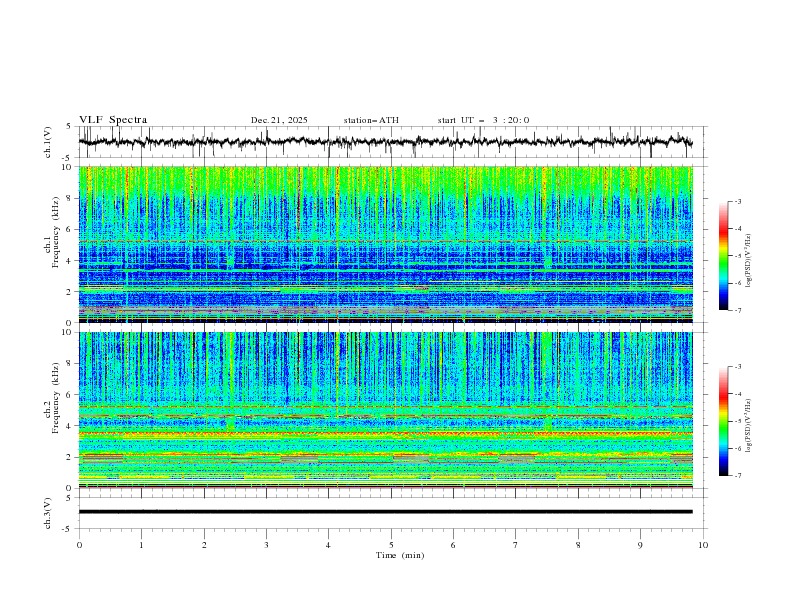The image size is (792, 612).
Task: Click the "8" kHz tick on ch.1 spectrogram
Action: [69, 198]
